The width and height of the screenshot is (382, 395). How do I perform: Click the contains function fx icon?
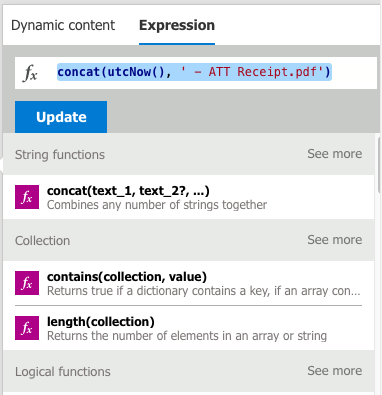[27, 283]
